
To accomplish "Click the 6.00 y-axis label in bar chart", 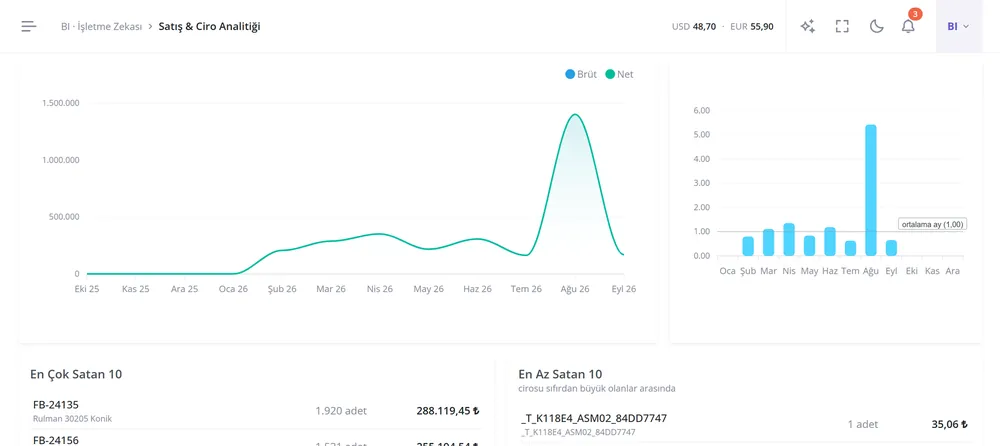I will click(701, 110).
